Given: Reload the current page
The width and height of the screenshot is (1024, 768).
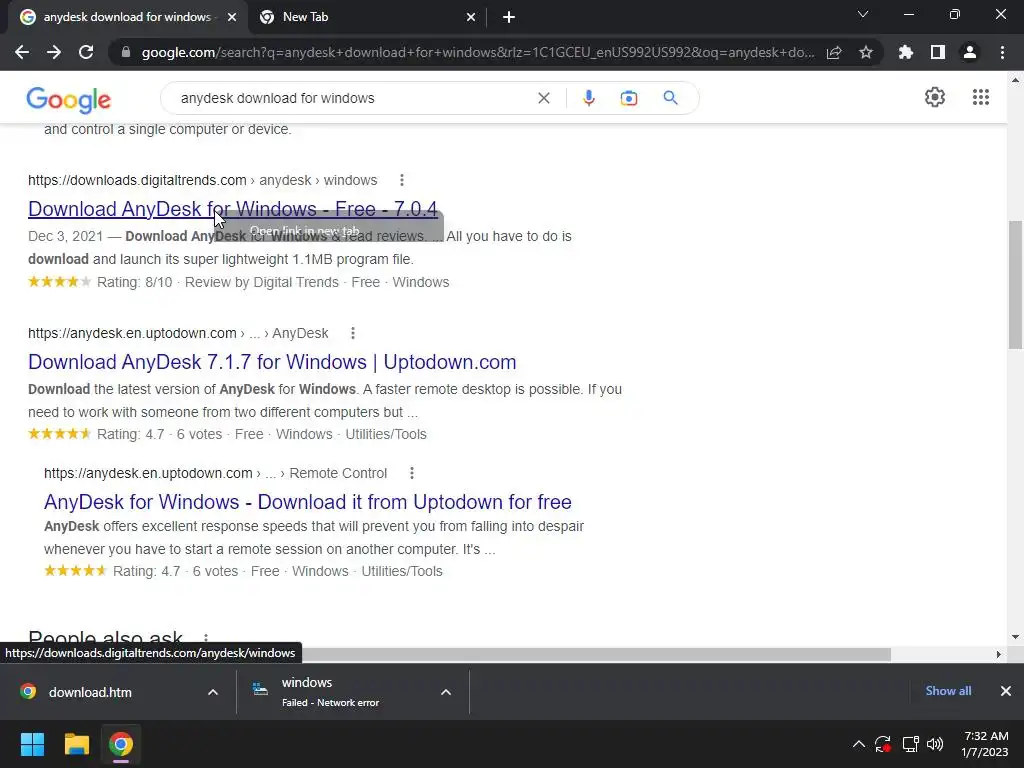Looking at the screenshot, I should click(86, 52).
